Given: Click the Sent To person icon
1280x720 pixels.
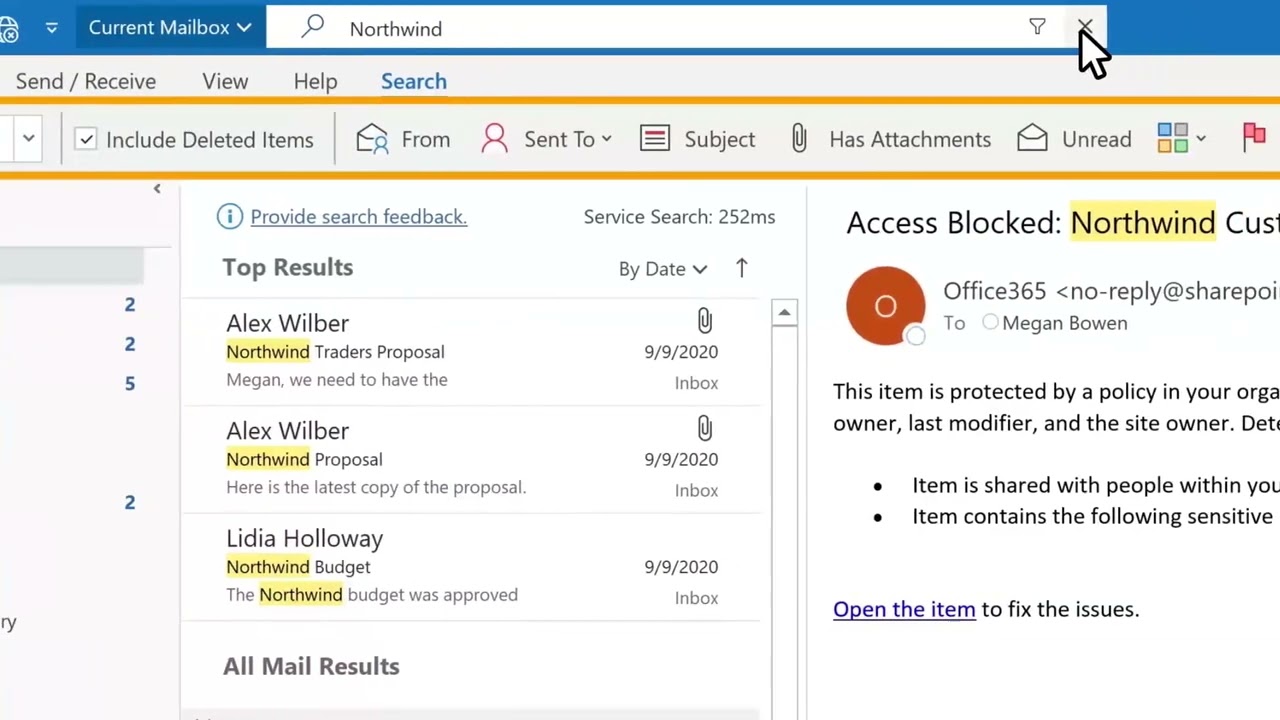Looking at the screenshot, I should 494,139.
